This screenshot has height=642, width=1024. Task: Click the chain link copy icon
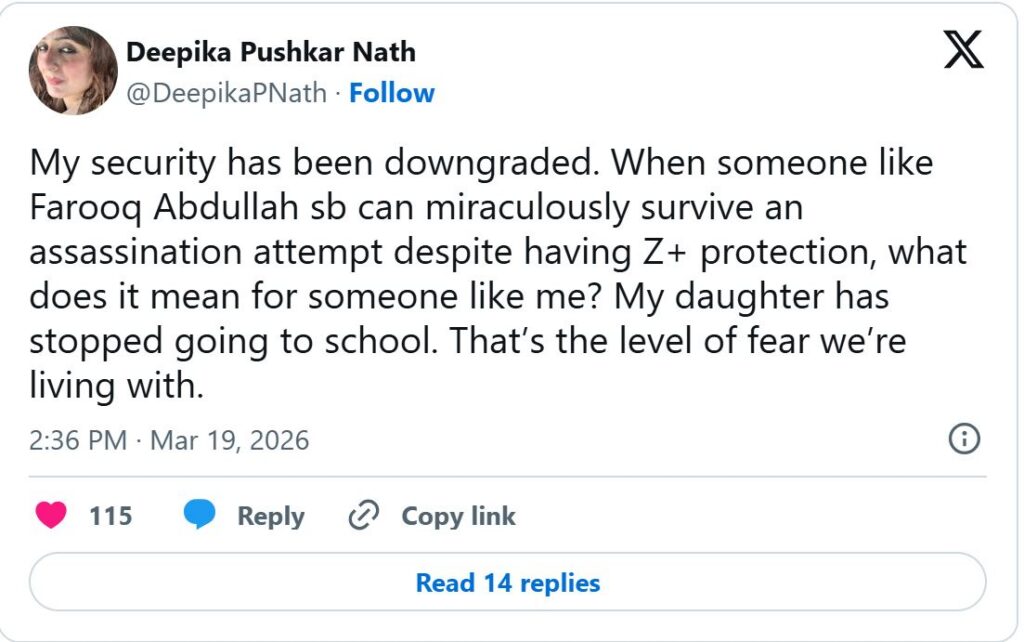[362, 516]
